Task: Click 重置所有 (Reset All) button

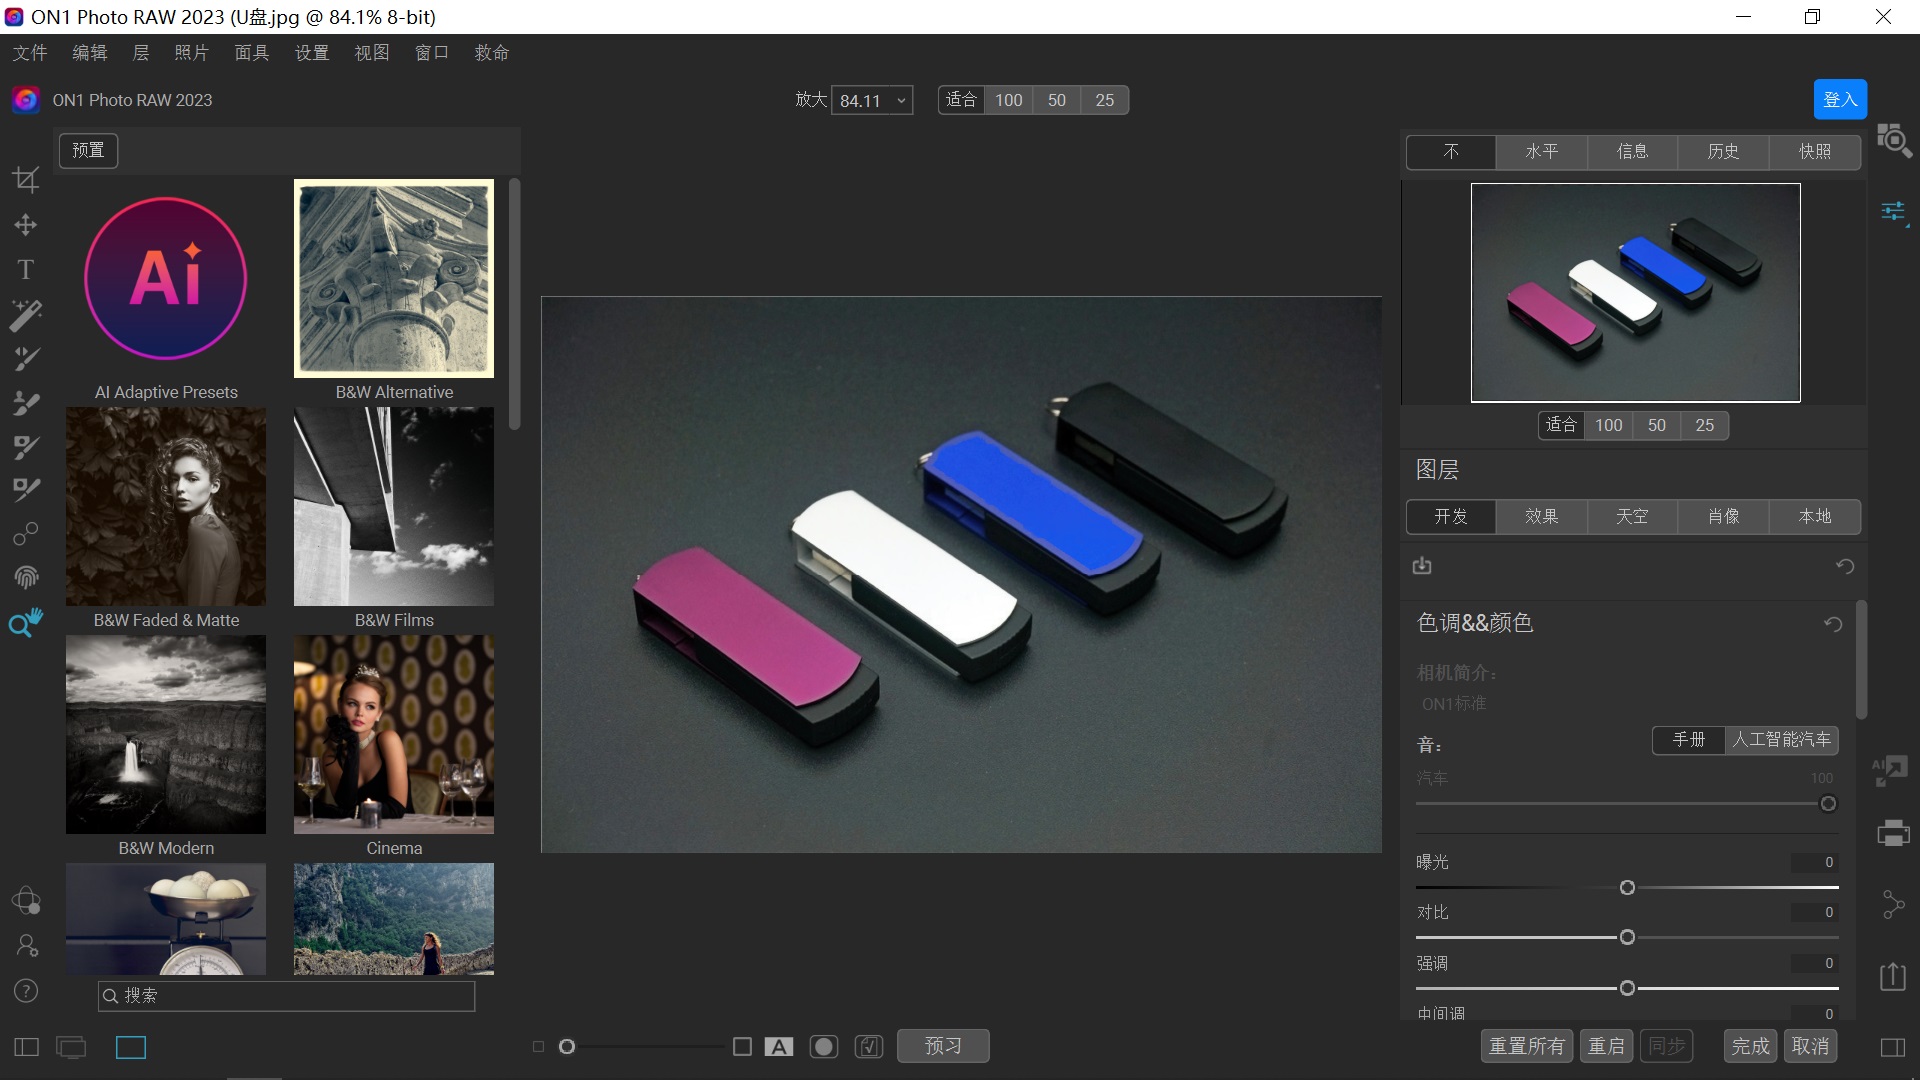Action: [x=1527, y=1047]
